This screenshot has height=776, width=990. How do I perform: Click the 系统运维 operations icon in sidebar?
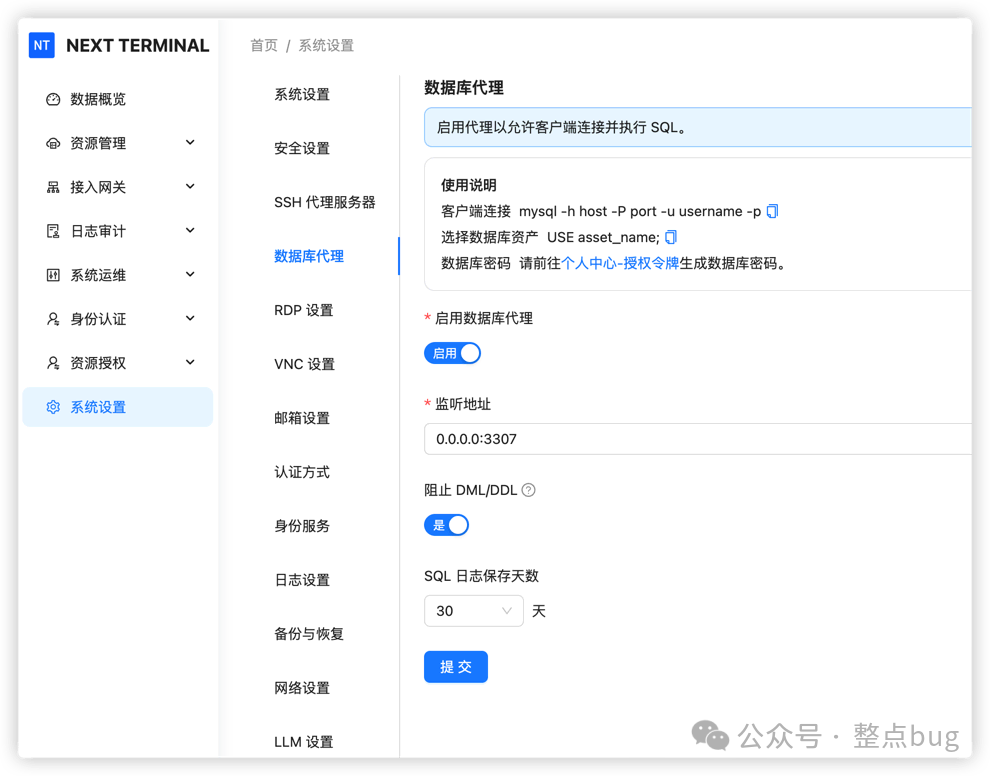[x=53, y=275]
